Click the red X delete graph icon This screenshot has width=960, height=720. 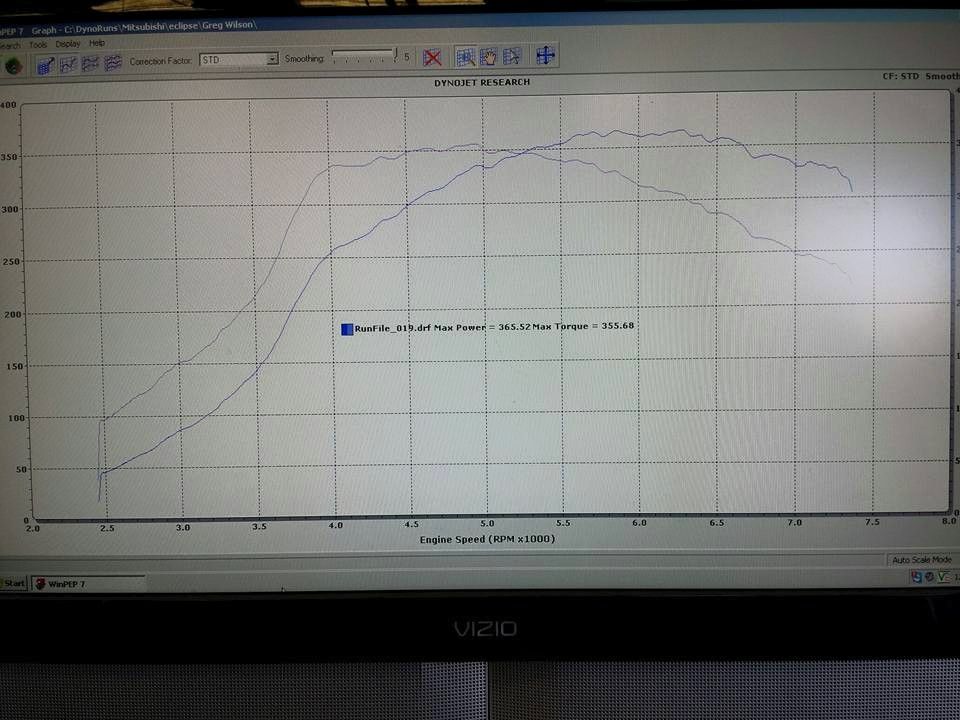(432, 58)
